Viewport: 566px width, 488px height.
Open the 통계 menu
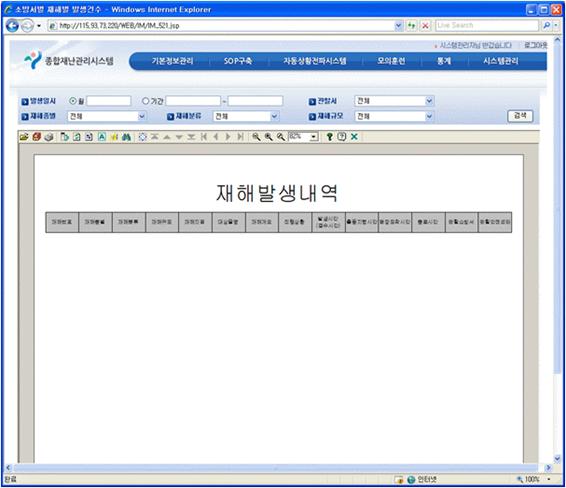pyautogui.click(x=444, y=61)
